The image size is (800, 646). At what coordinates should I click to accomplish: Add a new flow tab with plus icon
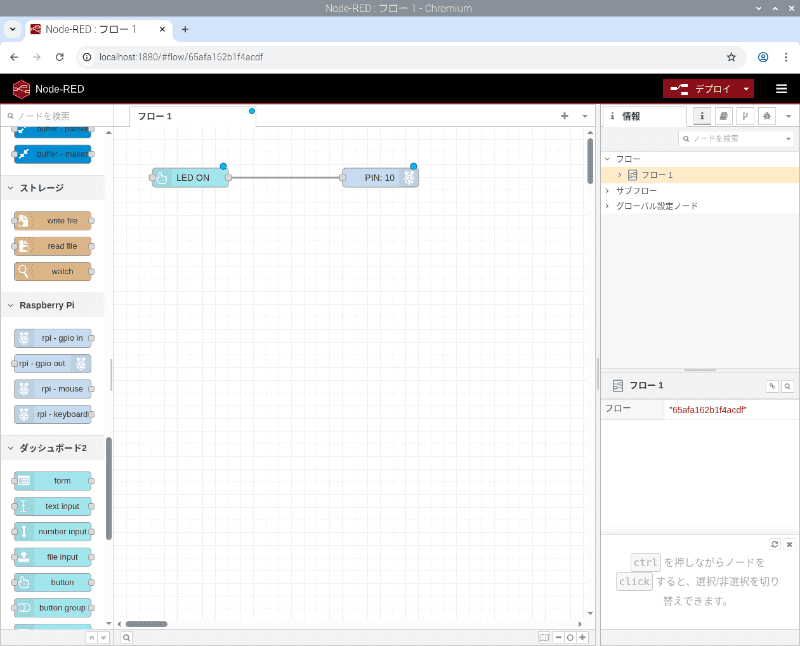564,116
